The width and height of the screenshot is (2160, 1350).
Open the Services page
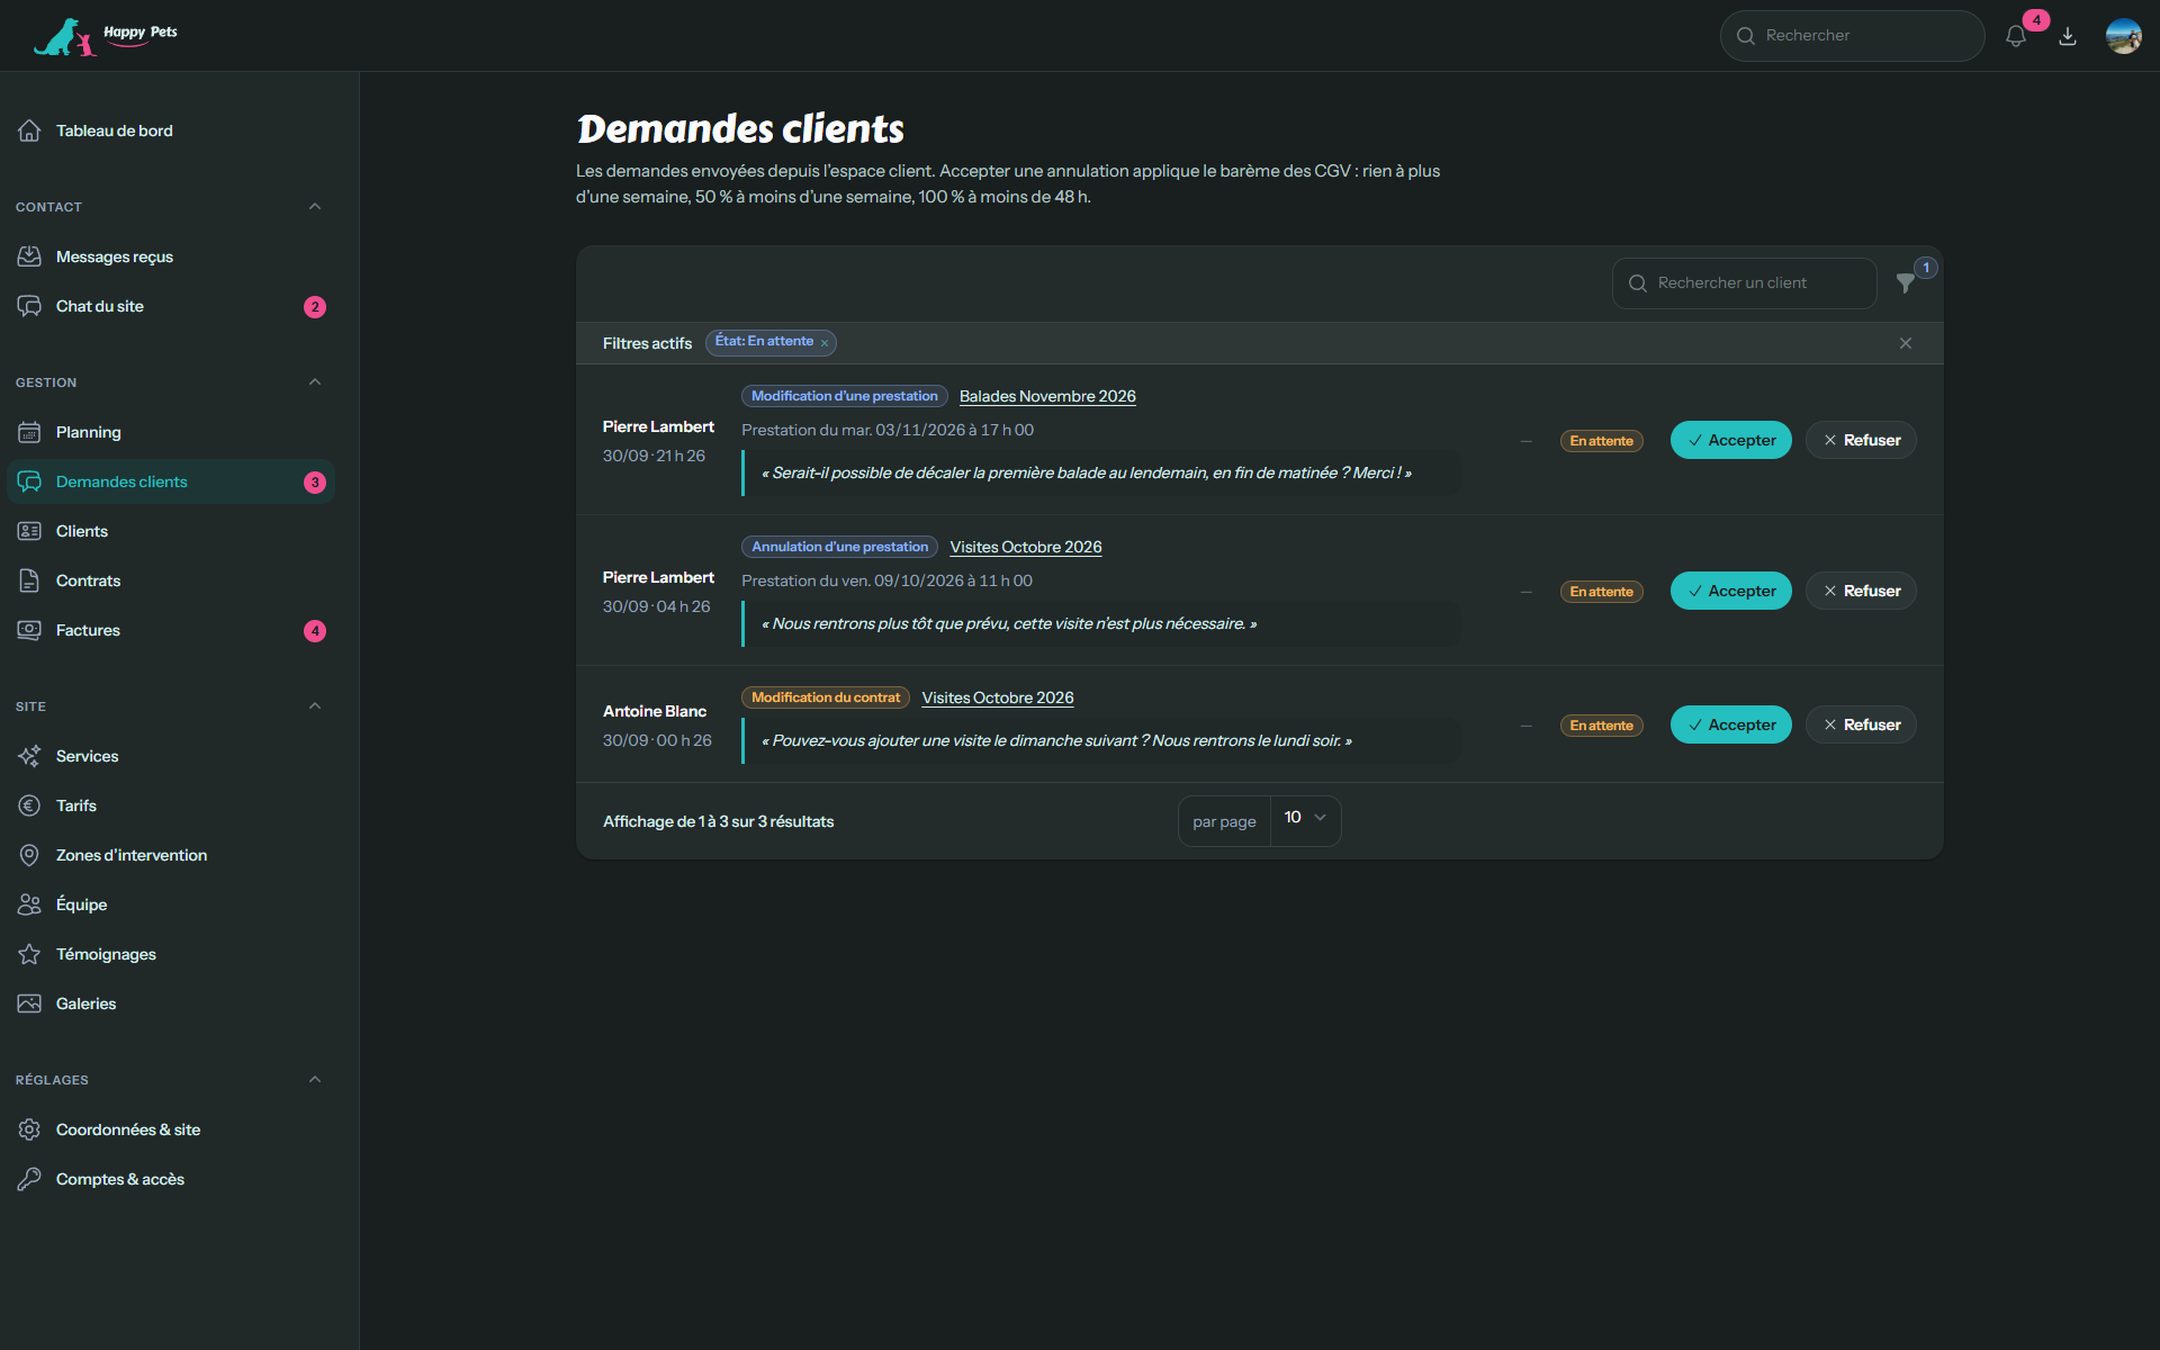[171, 756]
